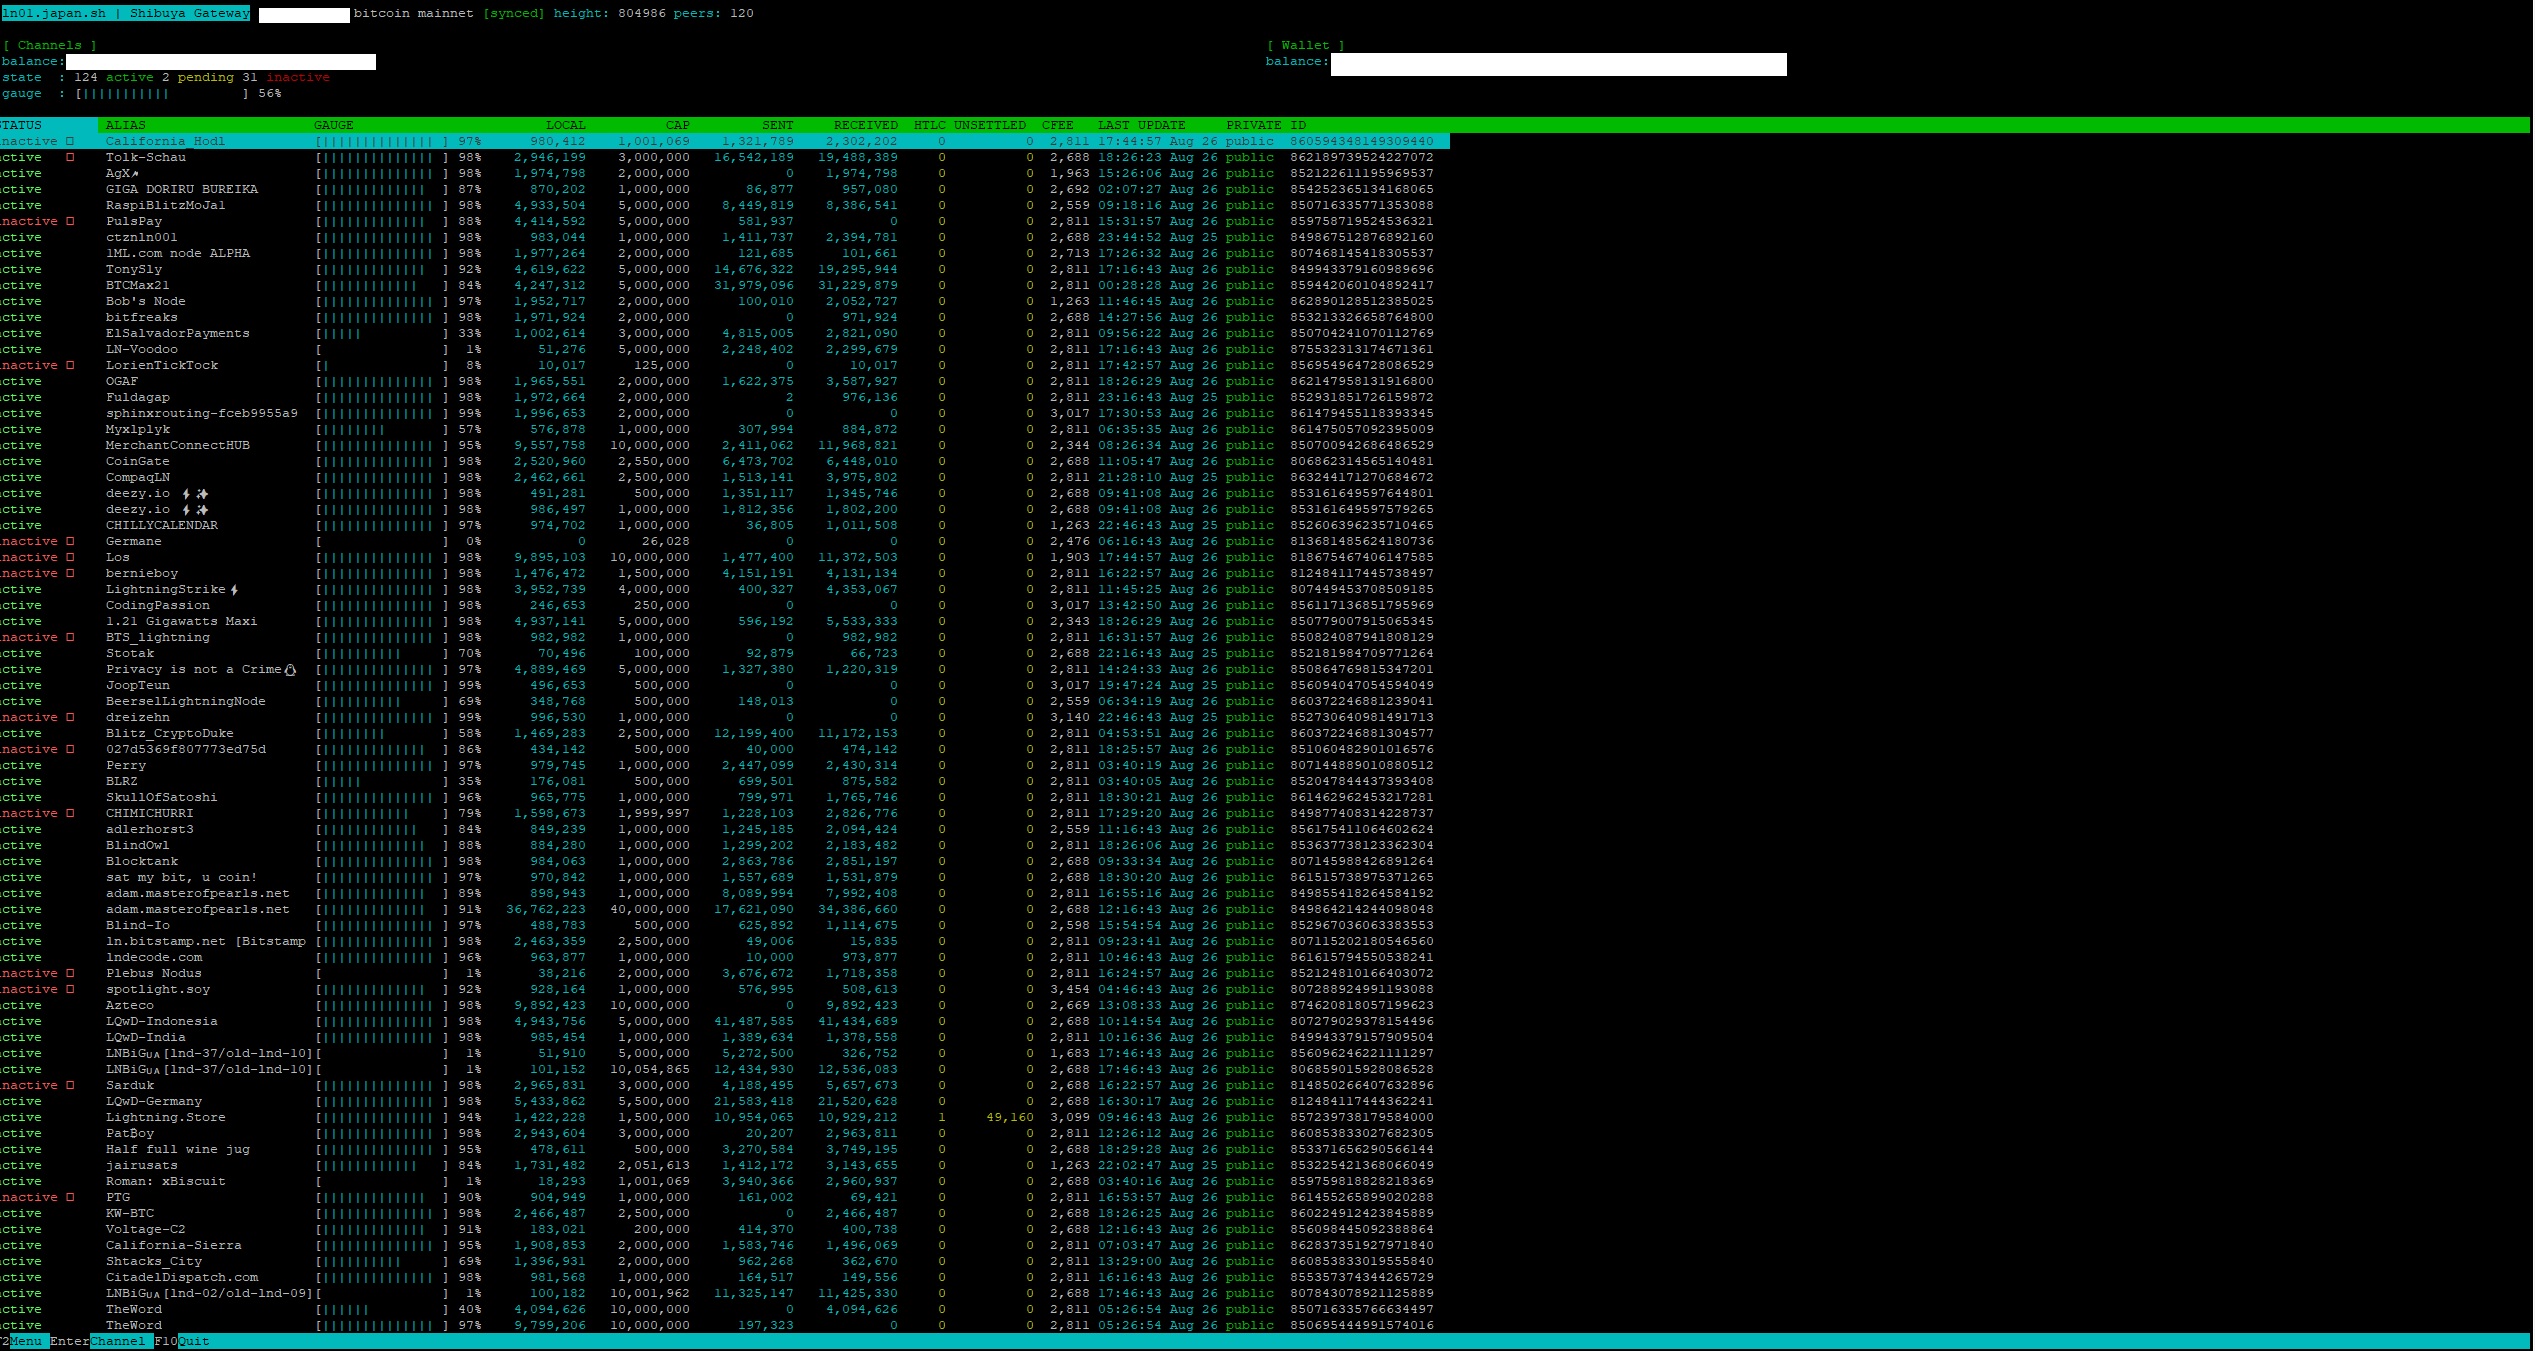
Task: Click the Enter Channel footer option
Action: (x=117, y=1341)
